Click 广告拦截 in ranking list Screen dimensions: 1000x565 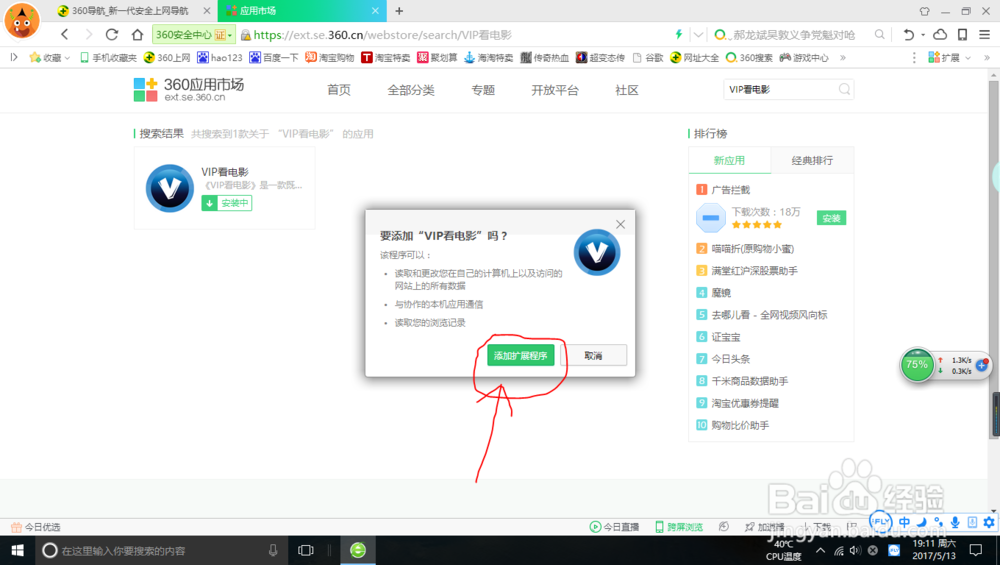pyautogui.click(x=730, y=189)
